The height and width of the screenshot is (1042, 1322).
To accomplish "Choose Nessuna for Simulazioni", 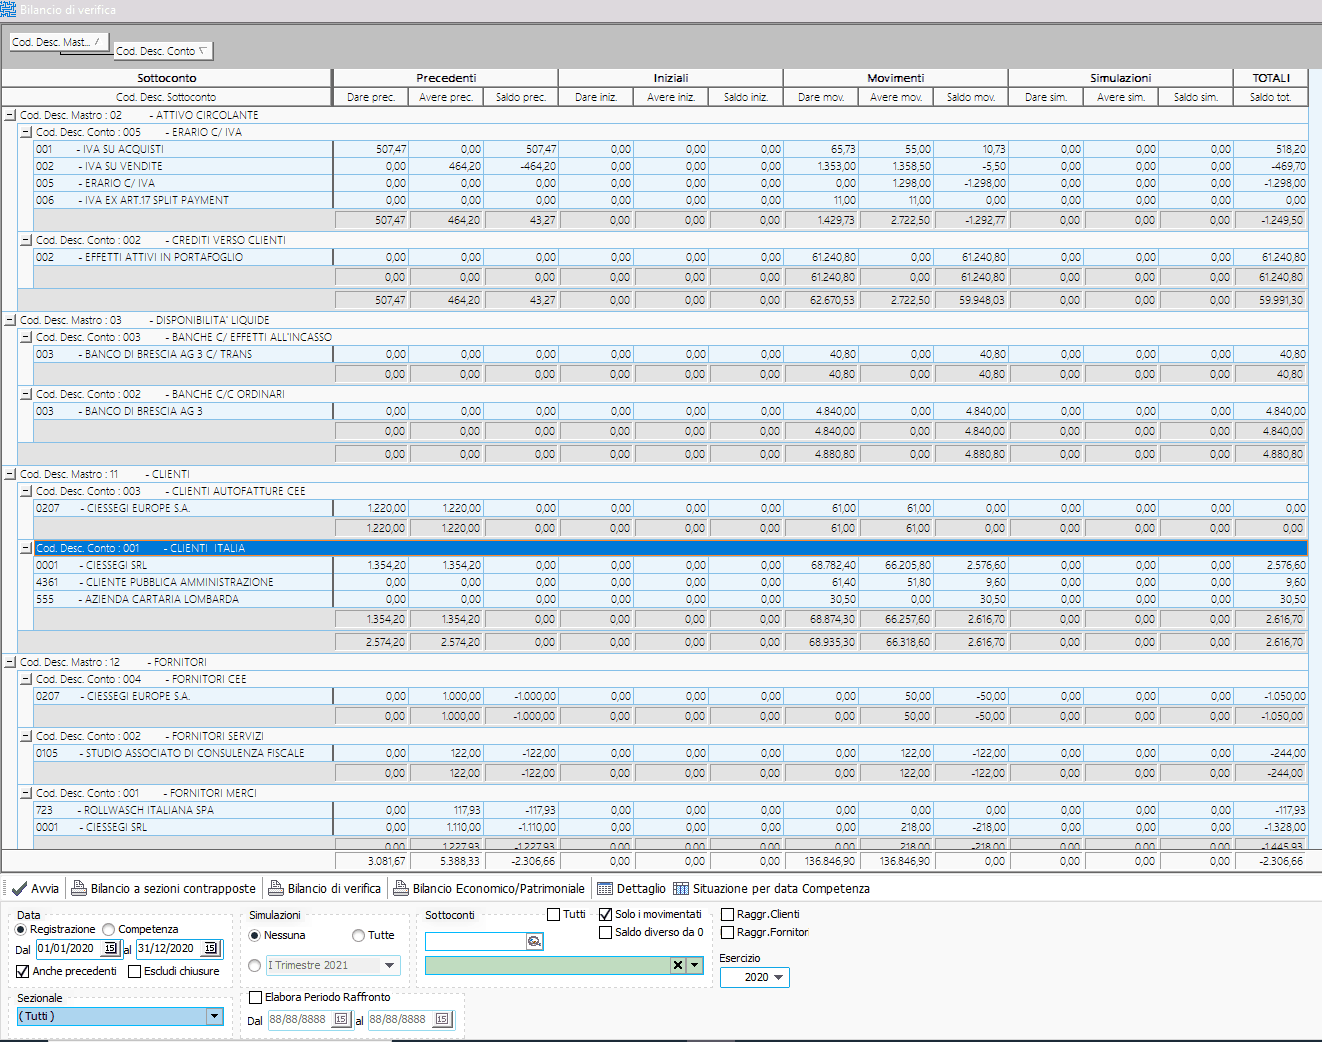I will click(255, 935).
